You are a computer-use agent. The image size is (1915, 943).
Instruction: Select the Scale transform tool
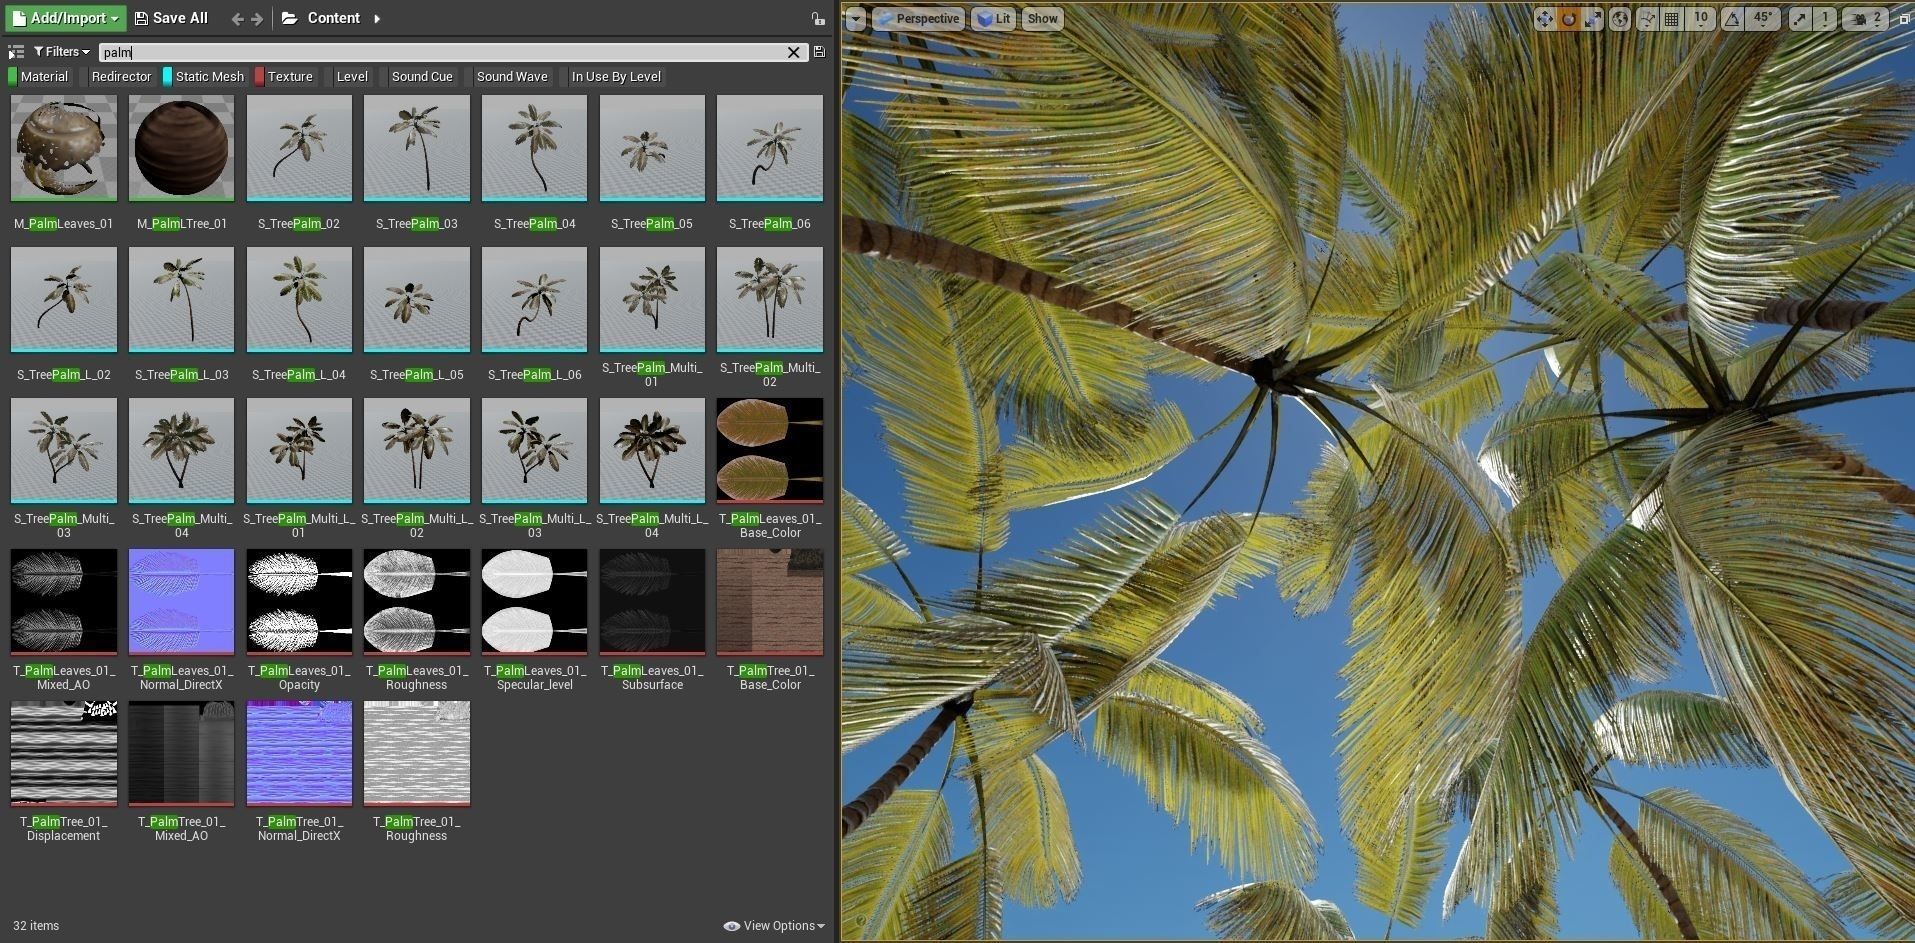point(1593,18)
